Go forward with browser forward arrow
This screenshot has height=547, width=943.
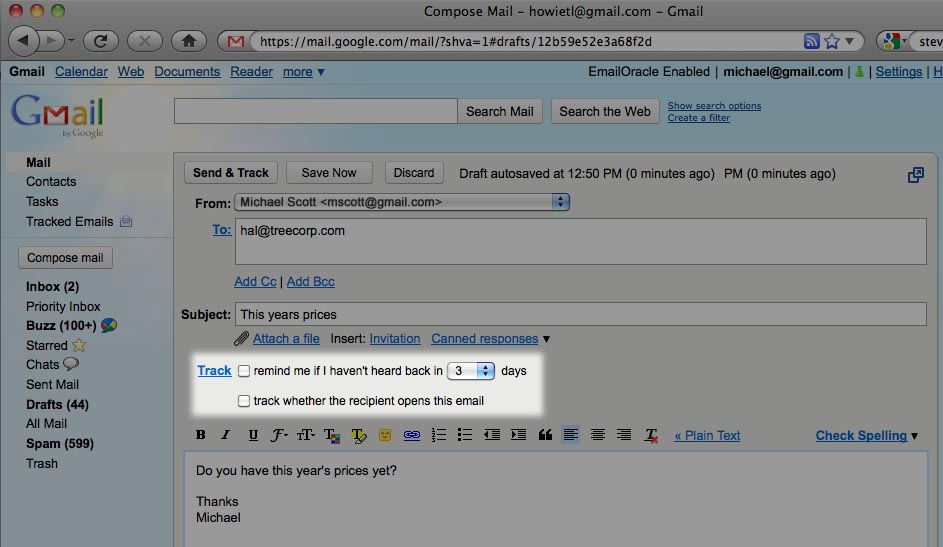pyautogui.click(x=52, y=41)
